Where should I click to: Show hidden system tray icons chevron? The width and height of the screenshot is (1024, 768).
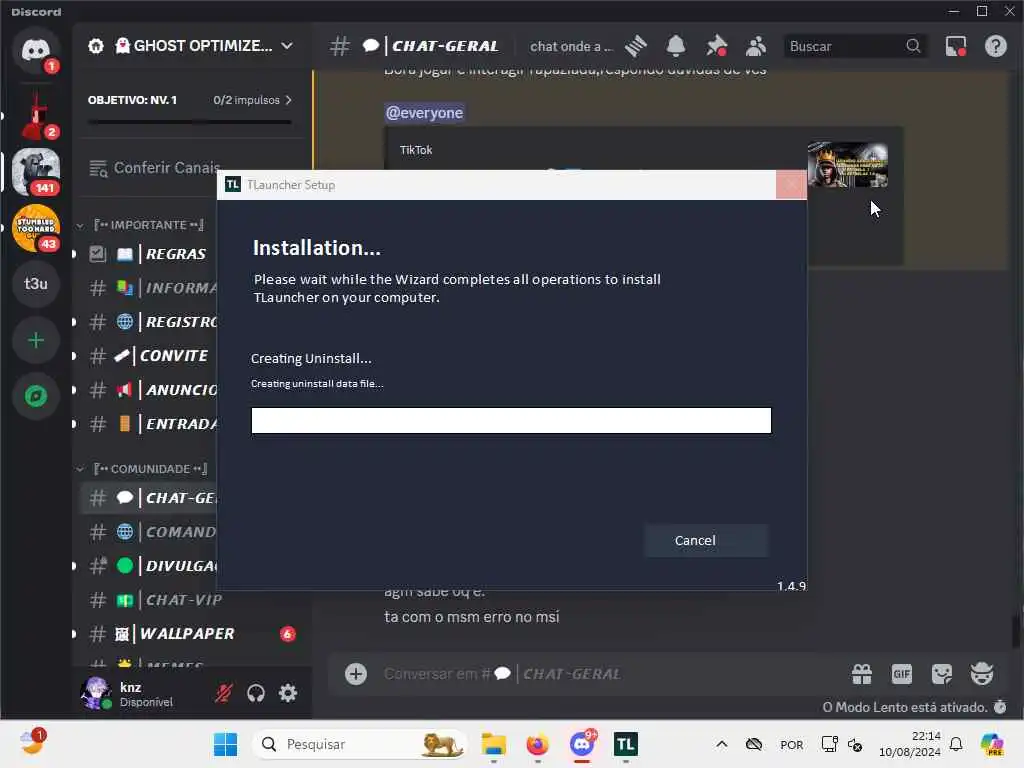(x=722, y=744)
